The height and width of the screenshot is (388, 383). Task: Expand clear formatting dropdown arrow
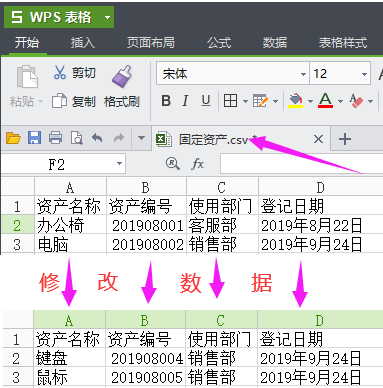pos(370,101)
